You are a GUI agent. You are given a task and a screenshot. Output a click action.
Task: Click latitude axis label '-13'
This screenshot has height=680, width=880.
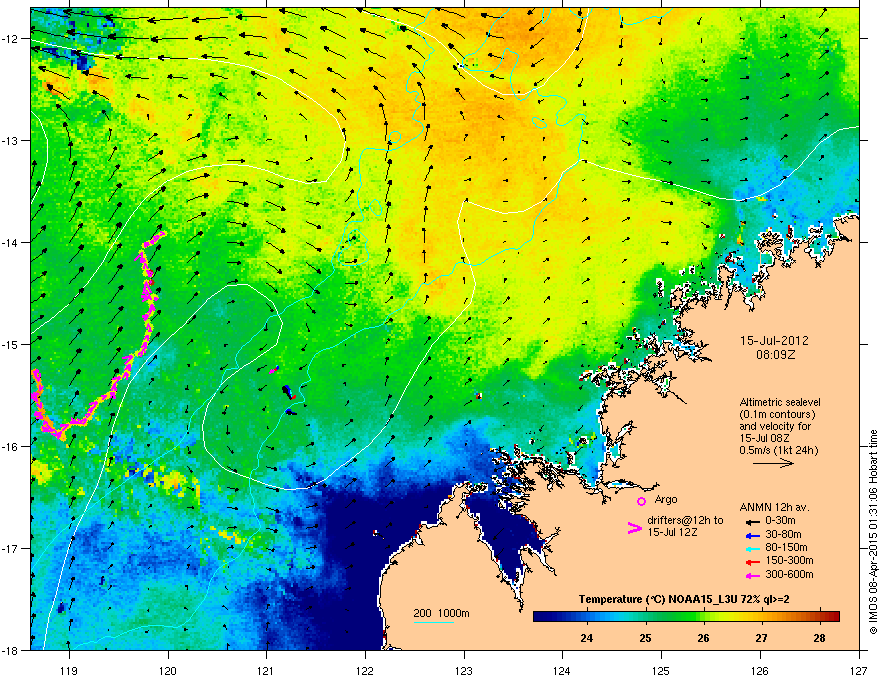click(x=11, y=140)
